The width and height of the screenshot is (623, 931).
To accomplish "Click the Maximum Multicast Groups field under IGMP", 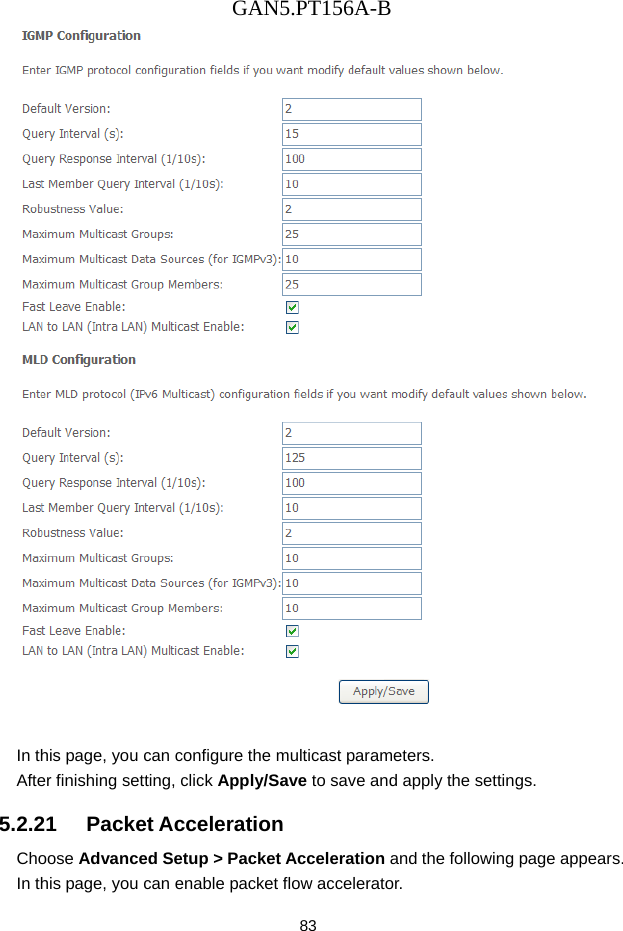I will (x=351, y=234).
